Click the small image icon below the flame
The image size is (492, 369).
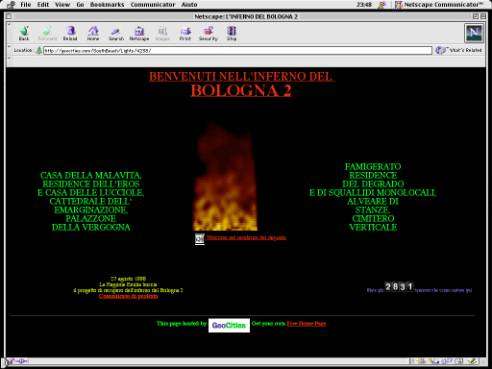[x=199, y=239]
